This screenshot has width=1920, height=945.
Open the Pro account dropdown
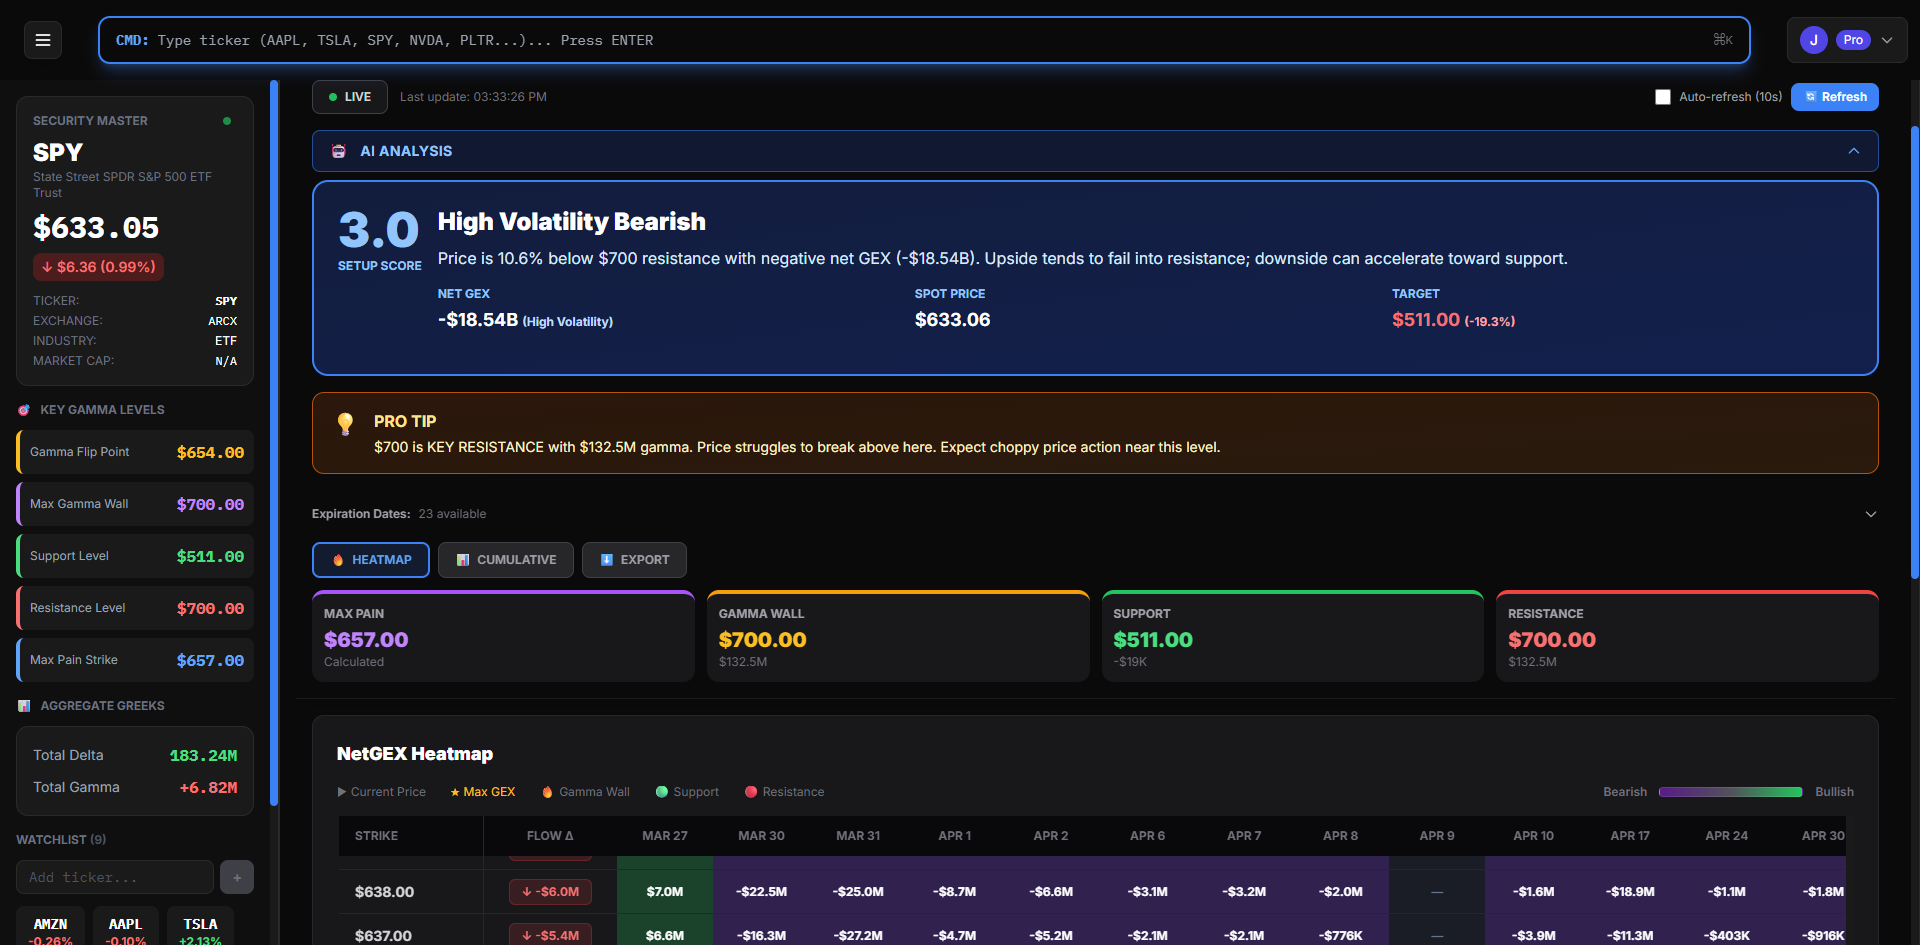[x=1888, y=40]
